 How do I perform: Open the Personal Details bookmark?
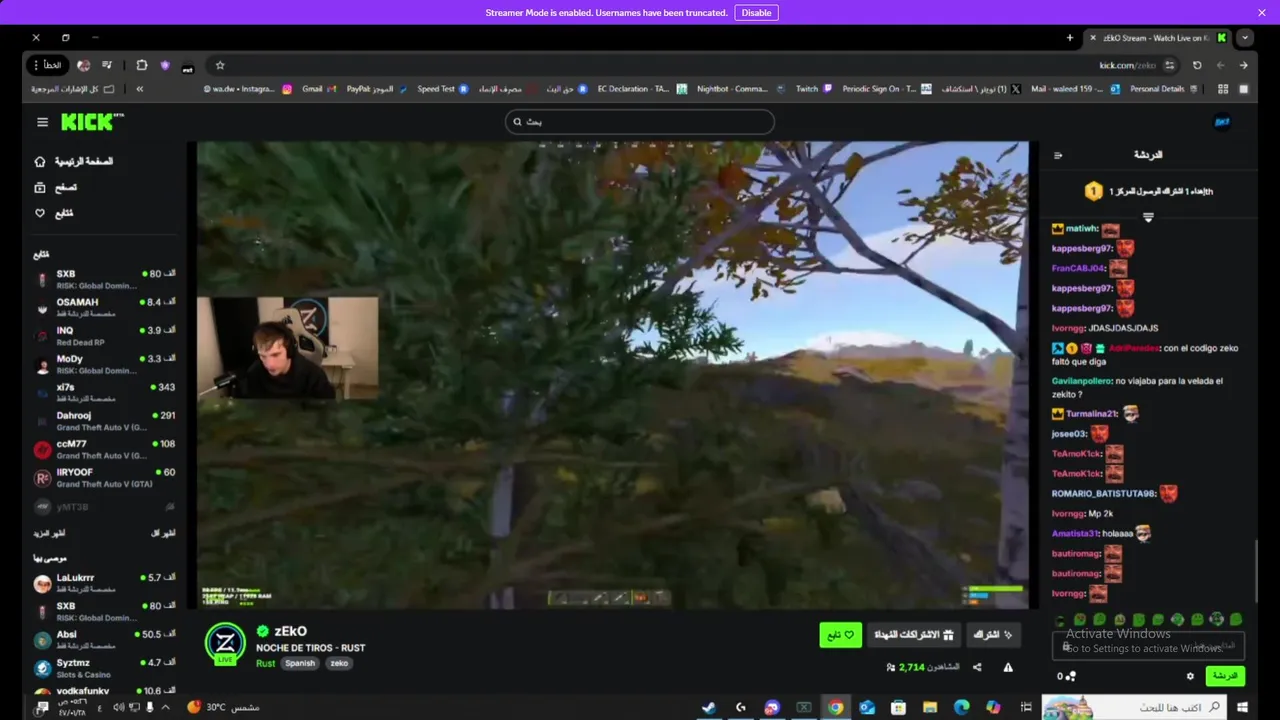pyautogui.click(x=1164, y=89)
